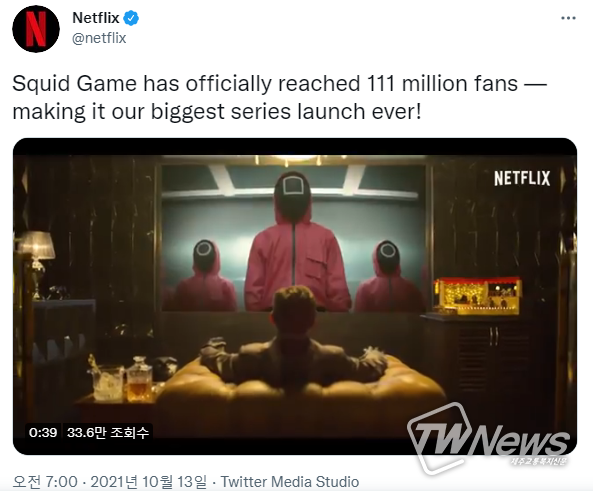Screen dimensions: 593x491
Task: Open the Netflix profile avatar
Action: tap(36, 29)
